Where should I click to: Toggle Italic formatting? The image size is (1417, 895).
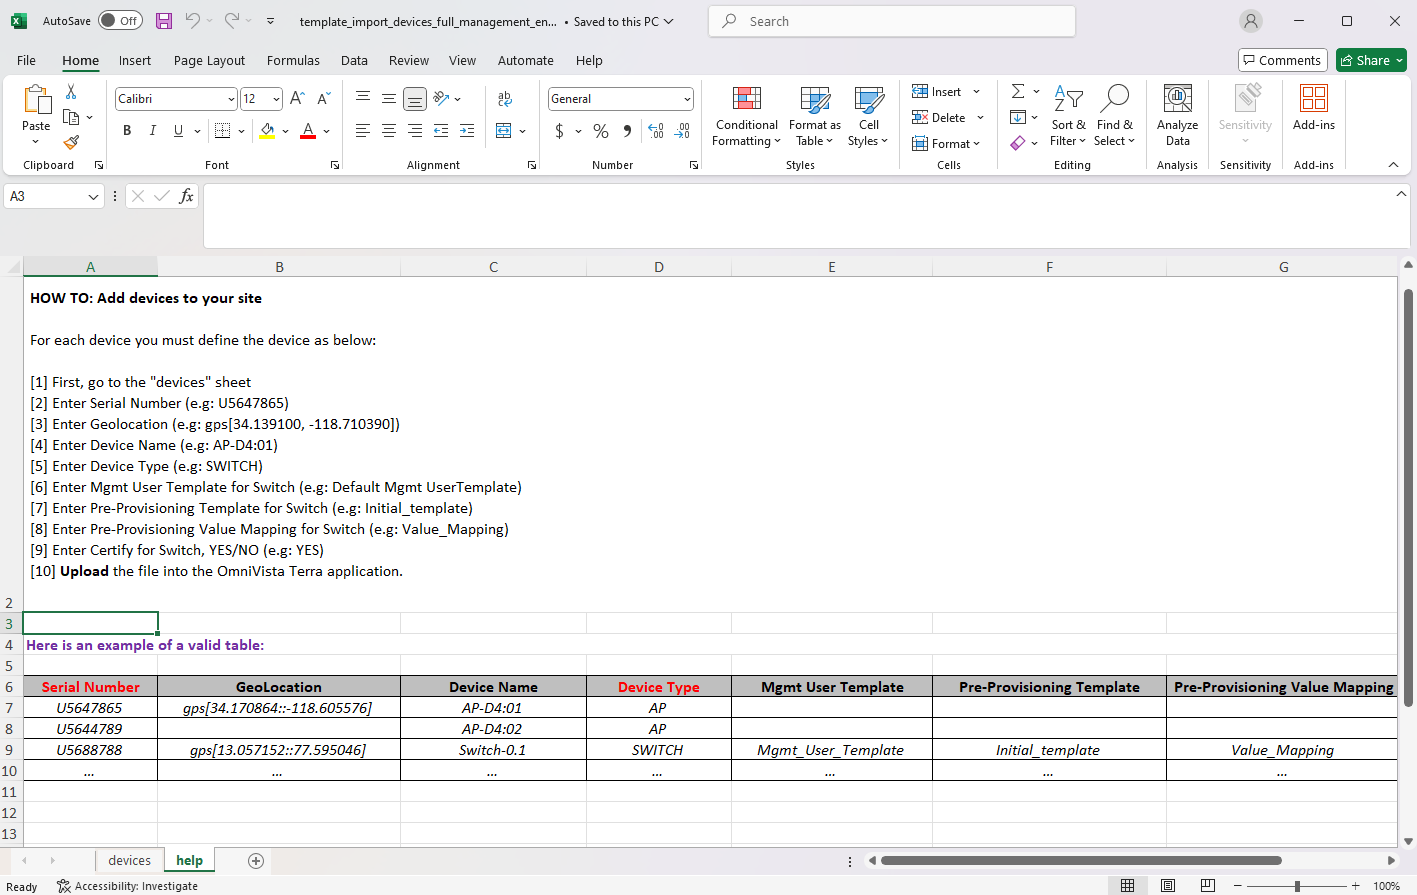153,131
